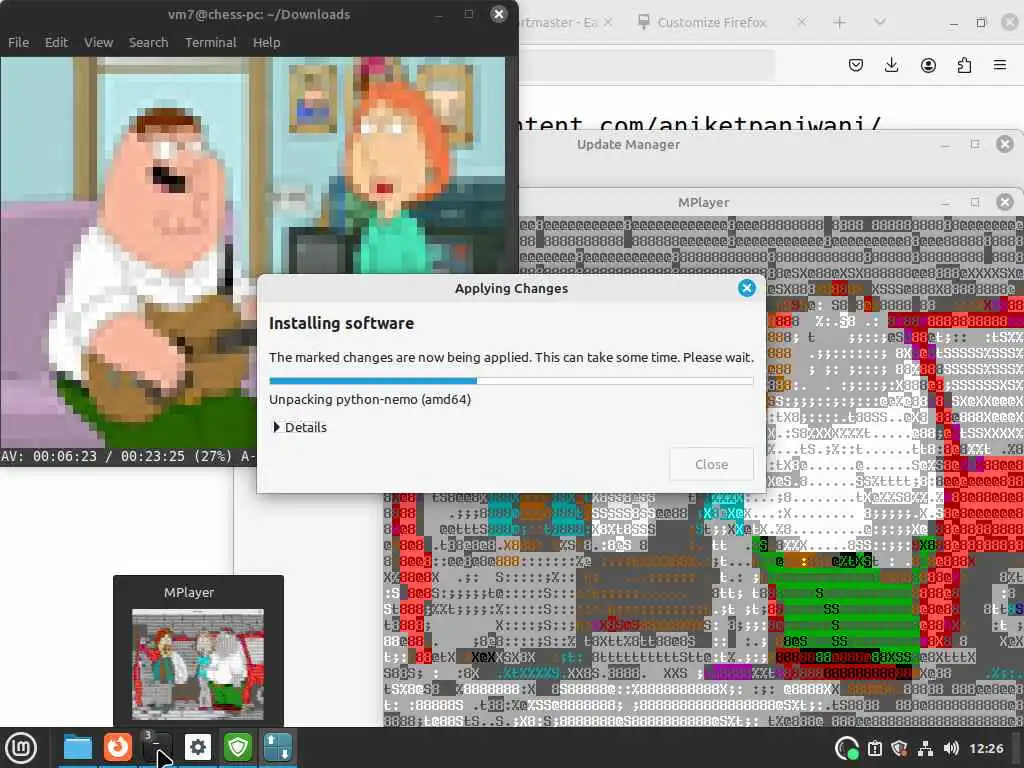1024x768 pixels.
Task: Open the volume control tray icon
Action: point(951,748)
